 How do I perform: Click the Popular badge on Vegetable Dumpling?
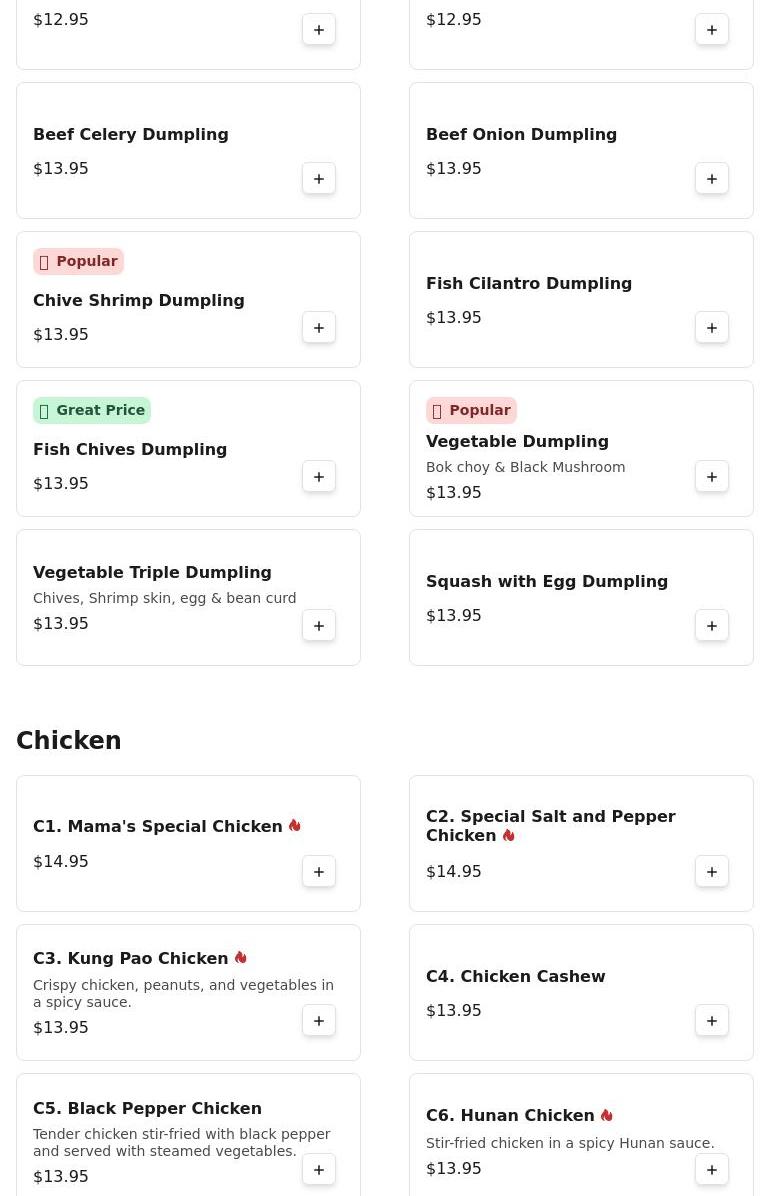coord(472,410)
